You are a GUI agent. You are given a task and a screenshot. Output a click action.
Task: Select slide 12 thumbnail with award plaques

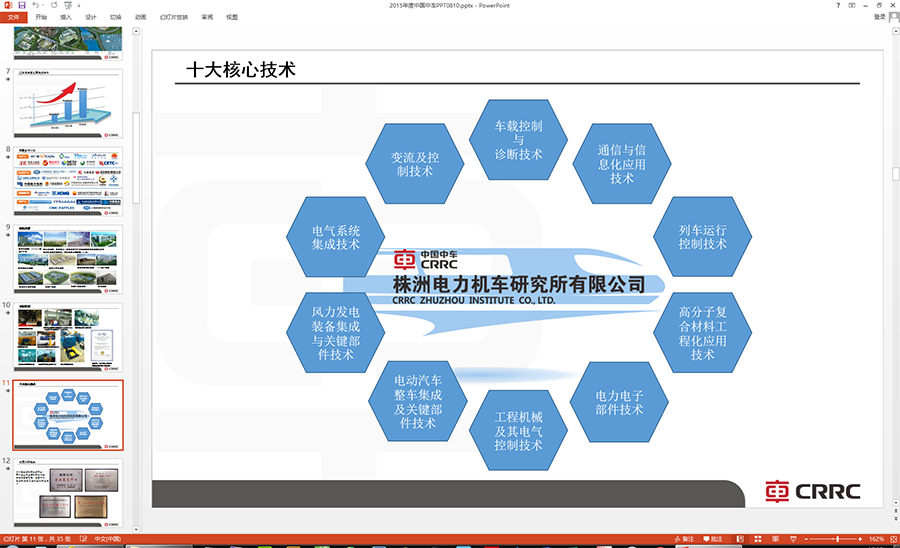coord(68,493)
